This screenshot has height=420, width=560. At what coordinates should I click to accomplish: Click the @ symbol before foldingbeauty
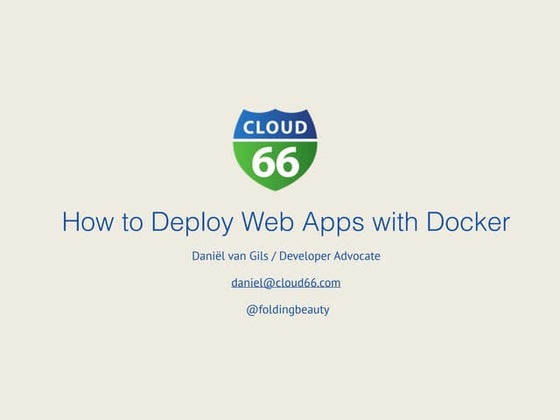click(251, 310)
